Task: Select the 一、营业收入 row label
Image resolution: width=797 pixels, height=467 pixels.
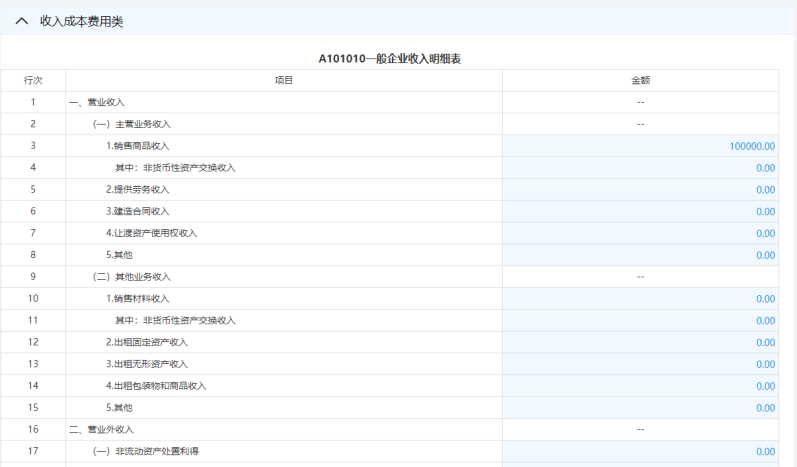Action: pyautogui.click(x=97, y=102)
